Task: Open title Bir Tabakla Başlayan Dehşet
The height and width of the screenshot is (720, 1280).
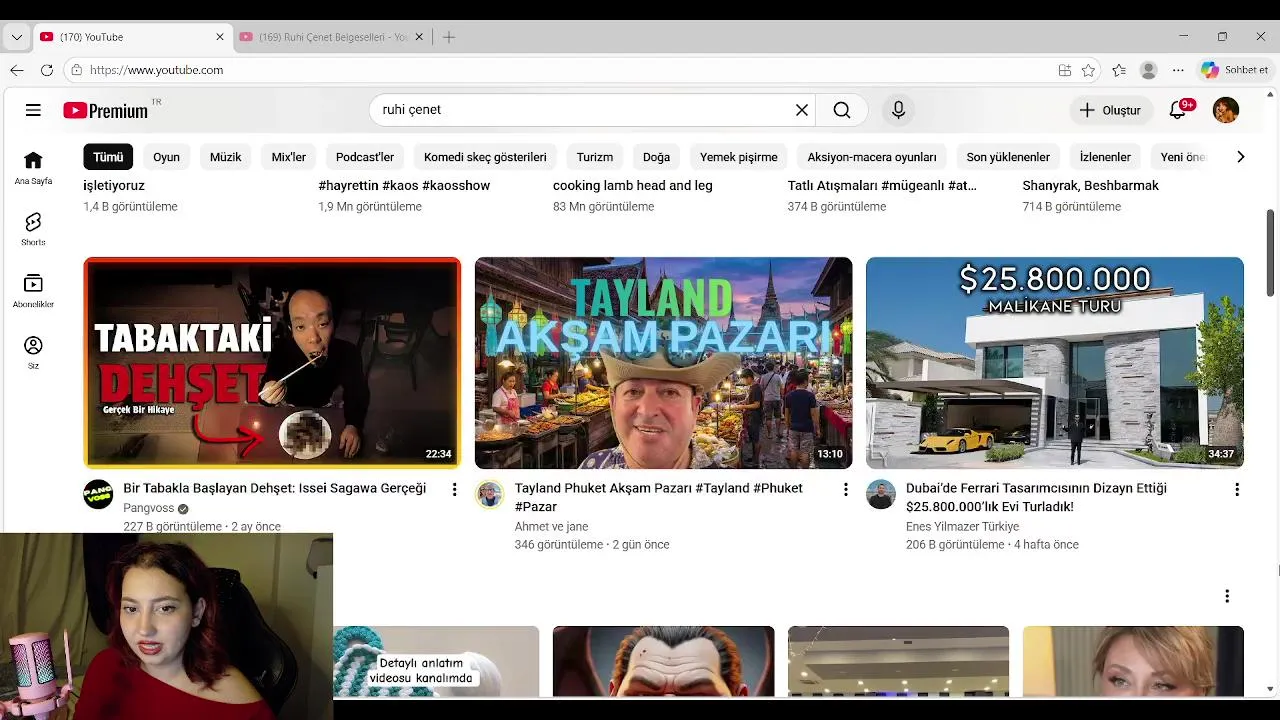Action: pyautogui.click(x=274, y=488)
